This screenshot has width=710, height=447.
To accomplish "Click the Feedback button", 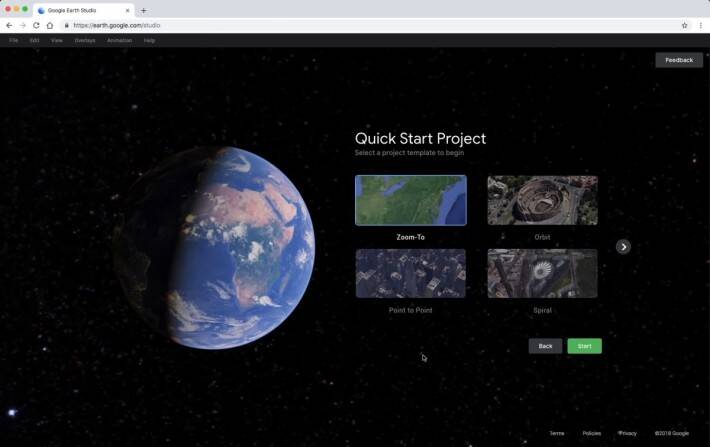I will click(679, 60).
